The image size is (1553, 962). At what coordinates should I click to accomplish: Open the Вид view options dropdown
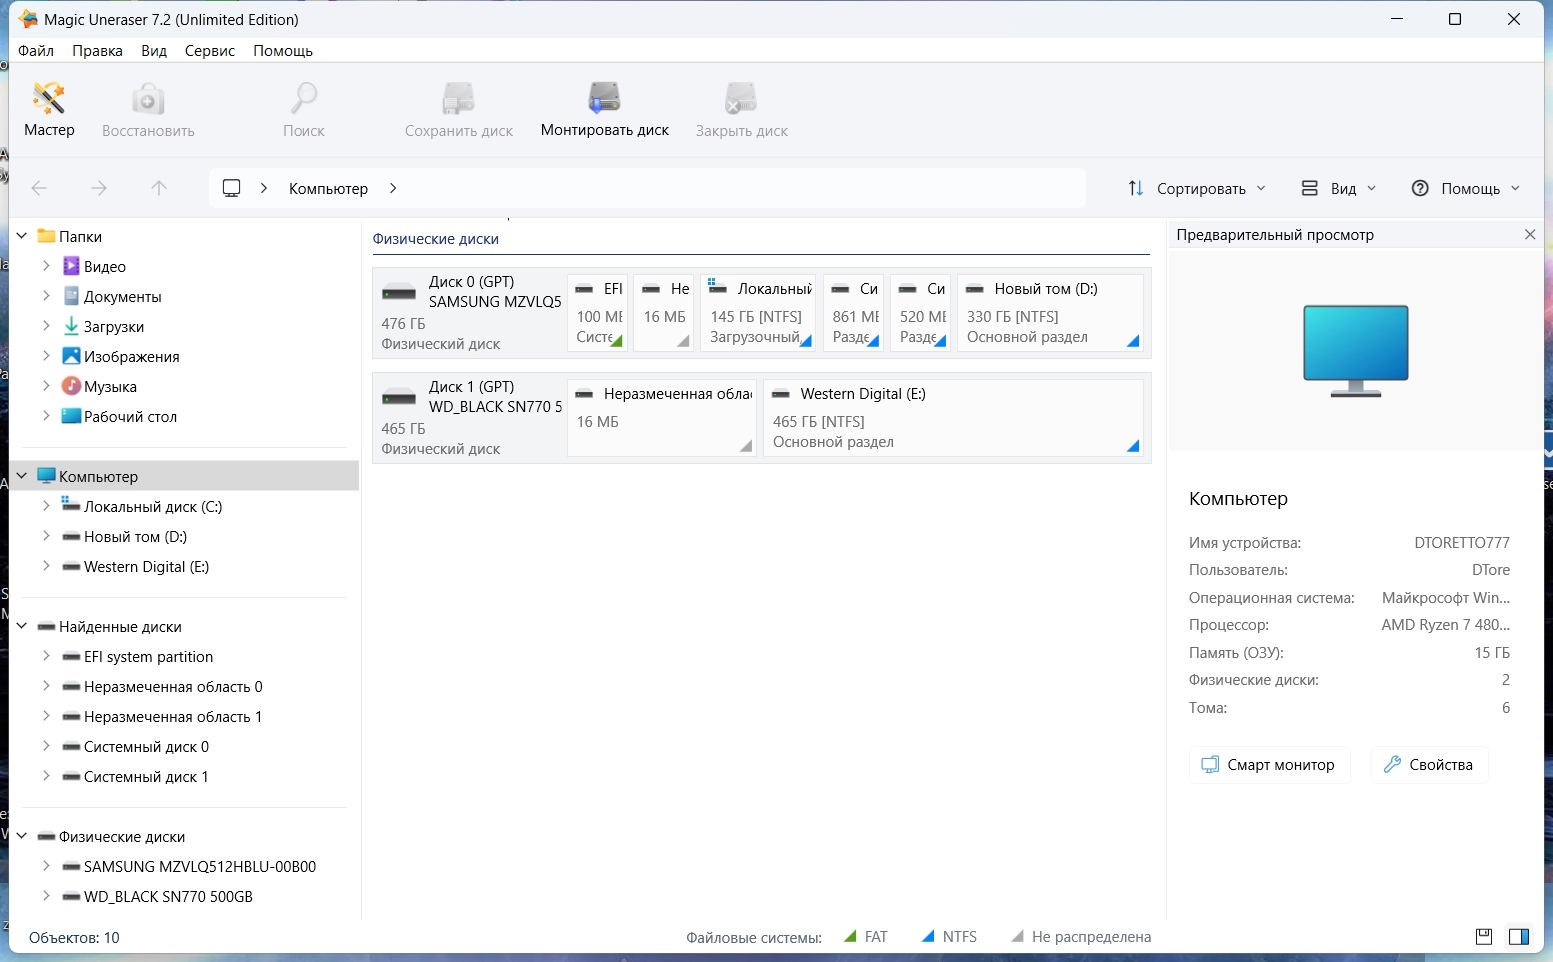(x=1339, y=188)
